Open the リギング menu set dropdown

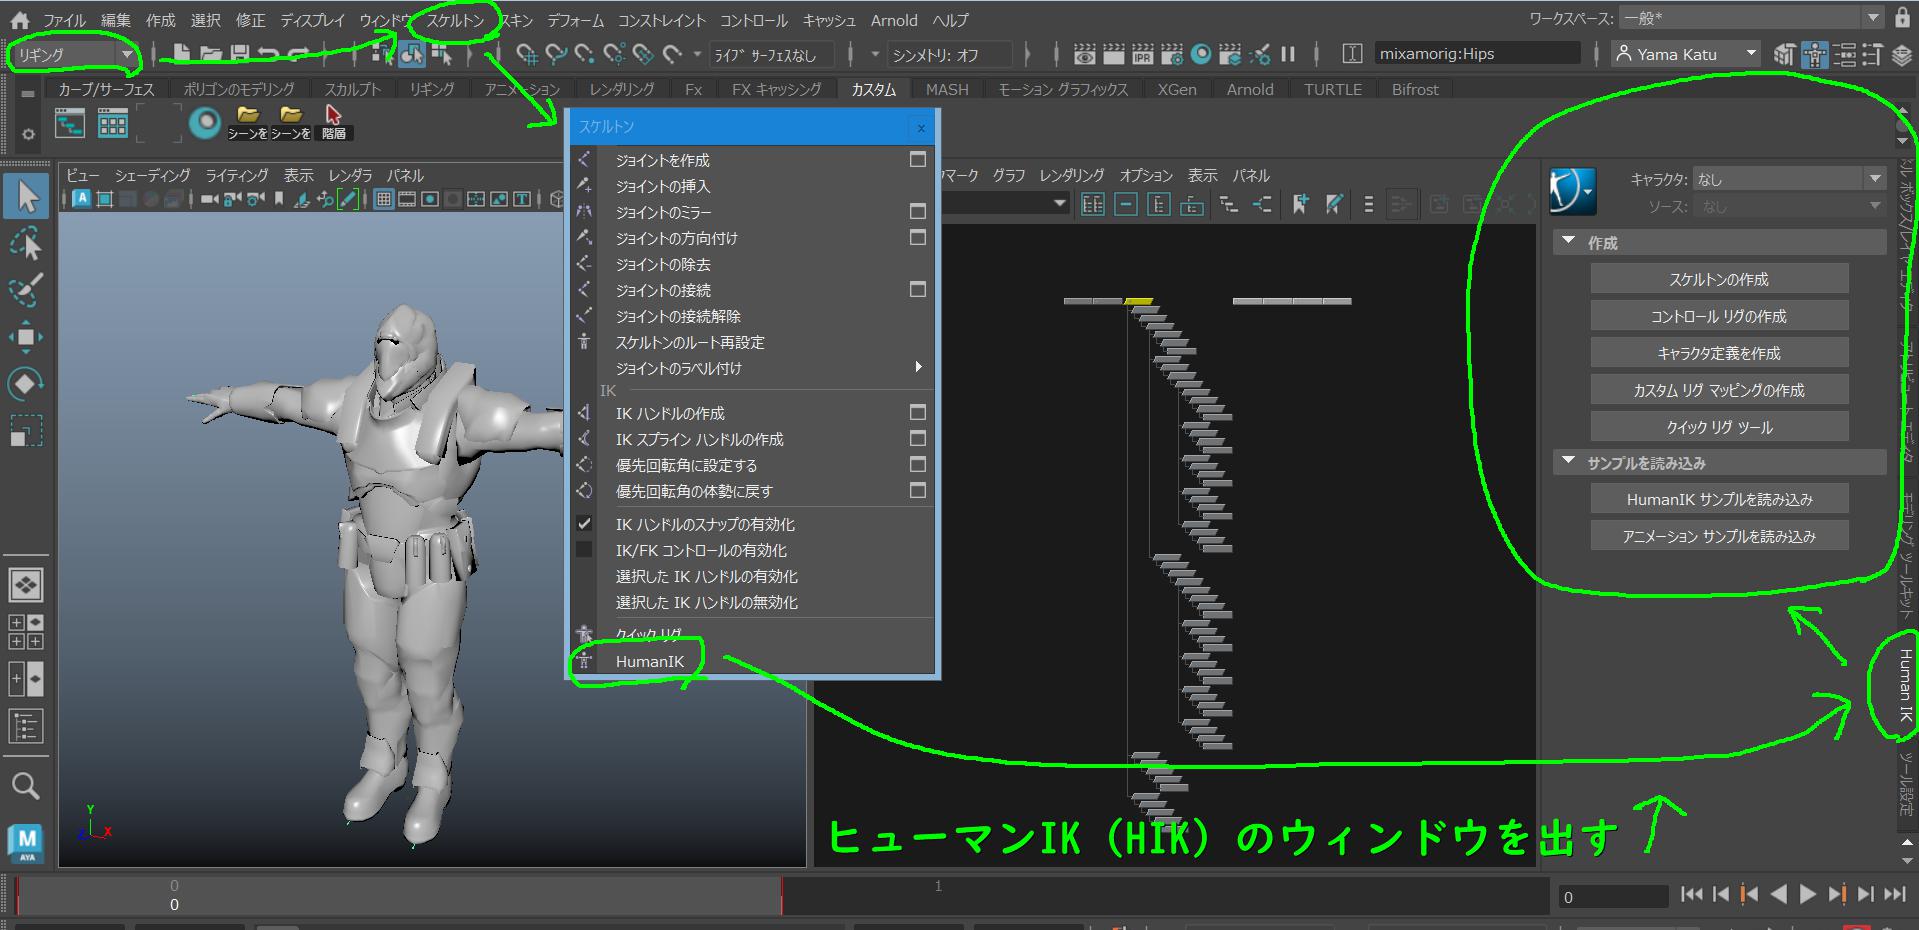point(73,55)
